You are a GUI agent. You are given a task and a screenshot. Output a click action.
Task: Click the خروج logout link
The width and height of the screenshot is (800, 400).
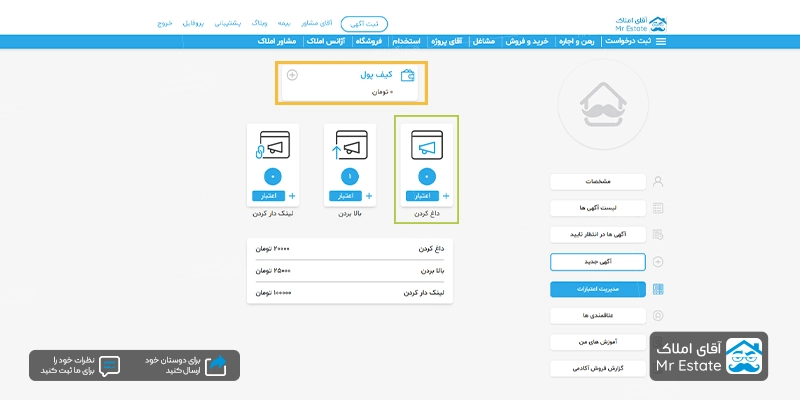[x=164, y=22]
